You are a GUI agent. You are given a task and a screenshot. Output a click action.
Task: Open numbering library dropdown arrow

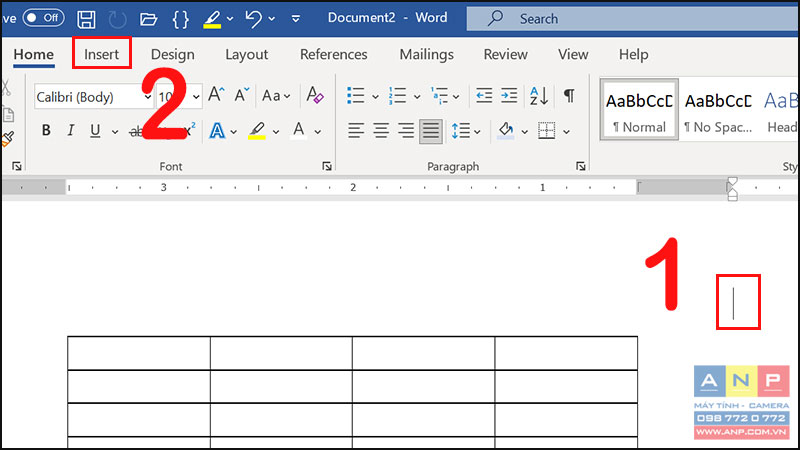(417, 96)
